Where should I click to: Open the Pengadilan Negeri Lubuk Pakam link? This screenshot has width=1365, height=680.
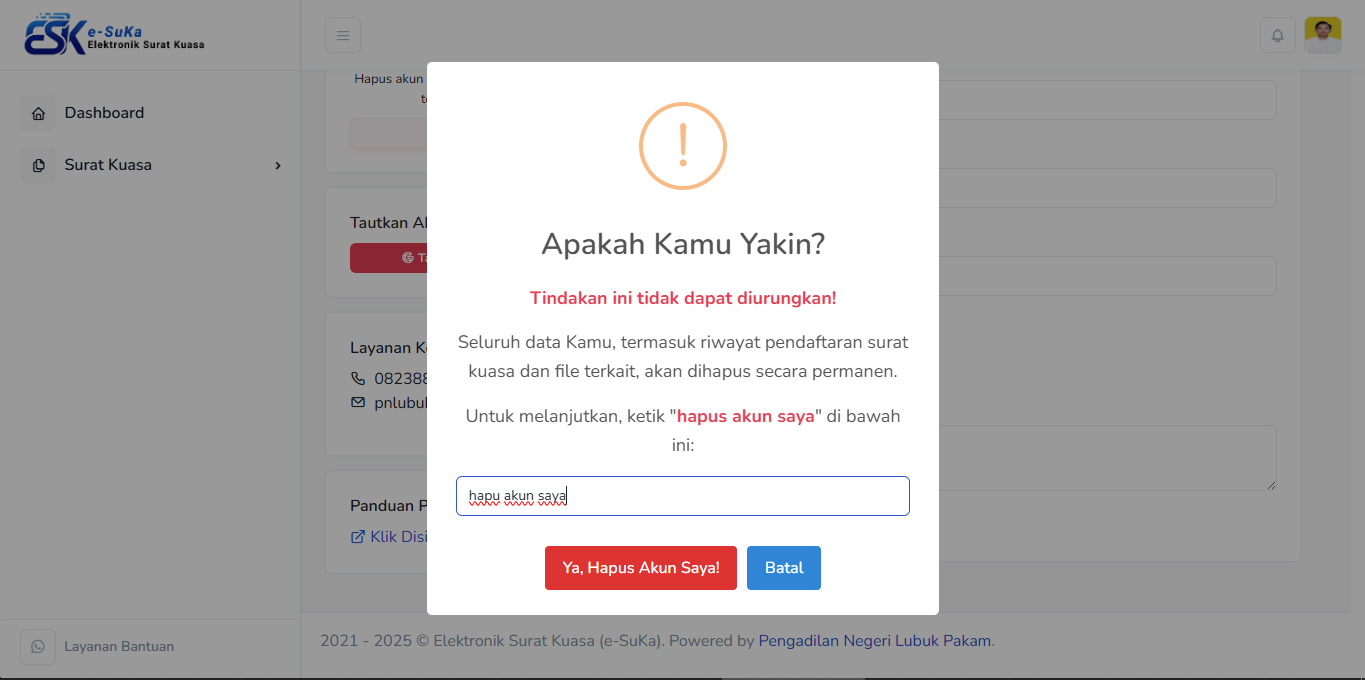point(874,641)
